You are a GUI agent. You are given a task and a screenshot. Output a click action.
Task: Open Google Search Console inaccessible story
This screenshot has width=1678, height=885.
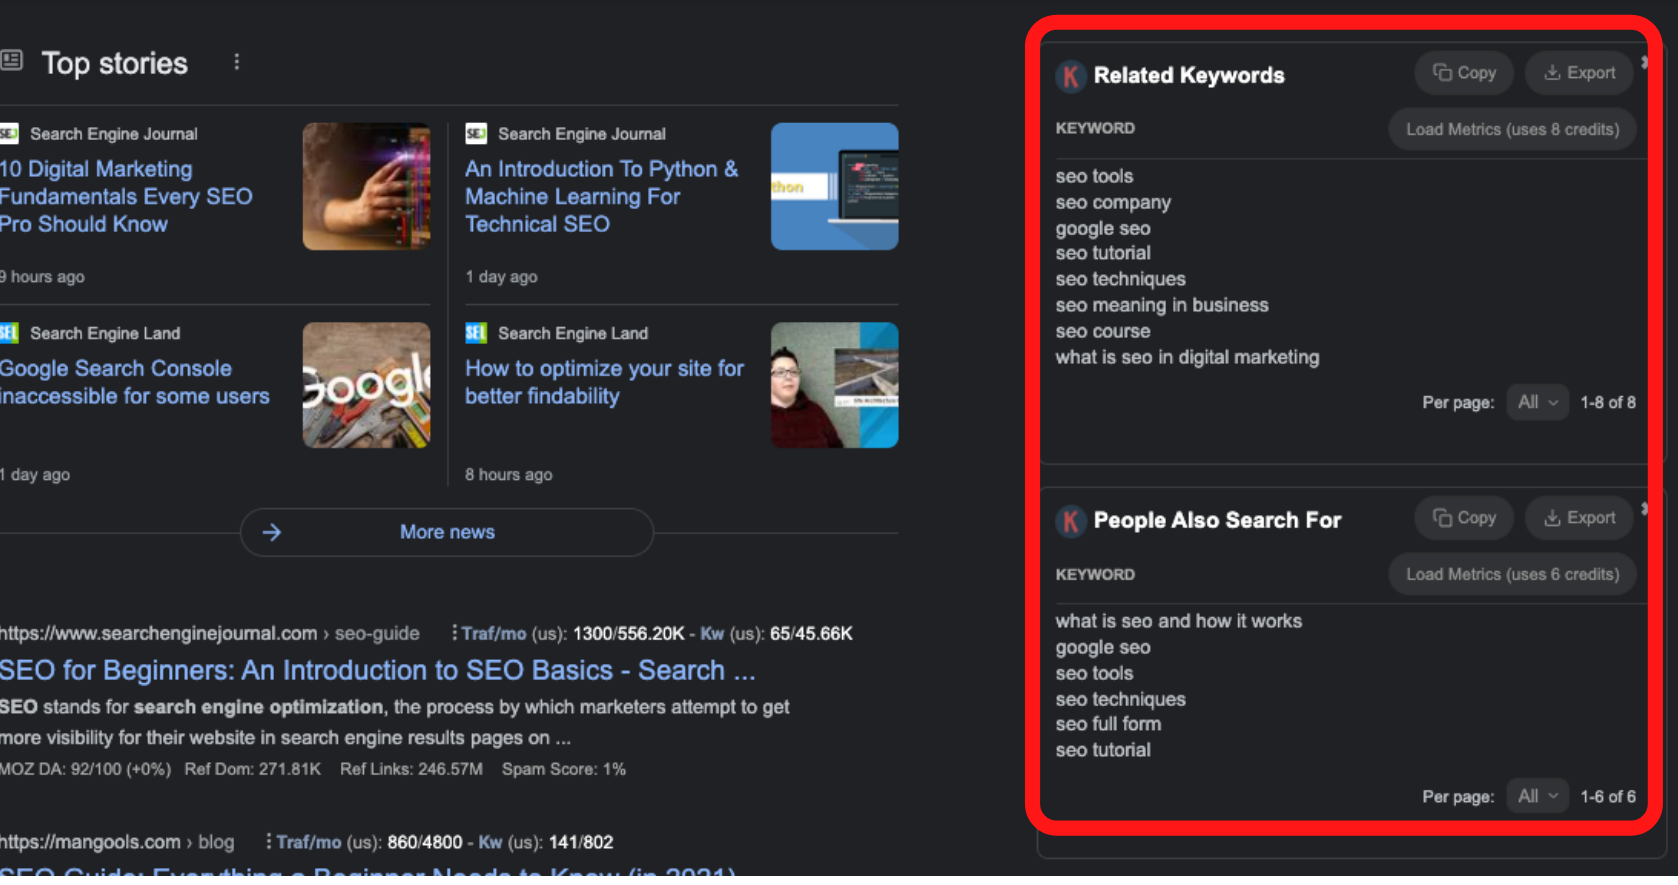pyautogui.click(x=134, y=383)
